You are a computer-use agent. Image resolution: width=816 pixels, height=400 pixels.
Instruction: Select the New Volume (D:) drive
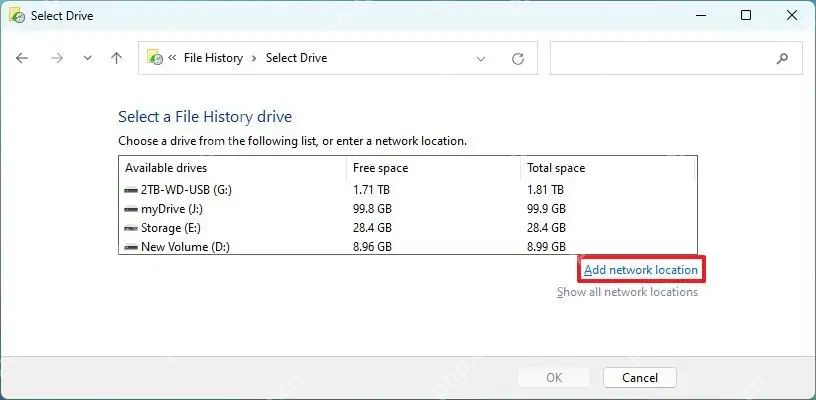click(407, 247)
